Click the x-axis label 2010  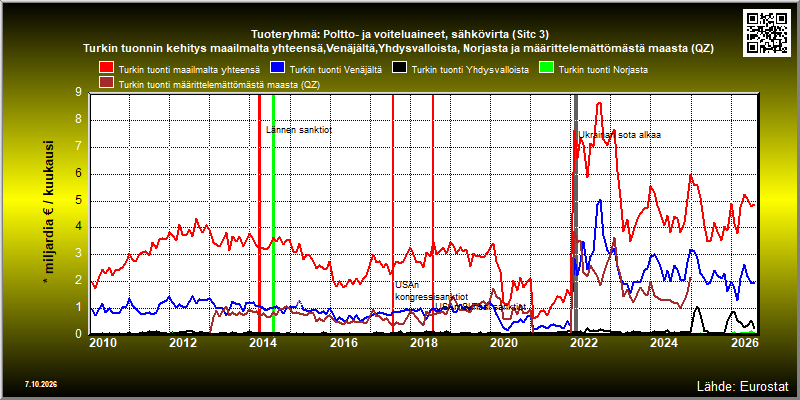tap(104, 342)
